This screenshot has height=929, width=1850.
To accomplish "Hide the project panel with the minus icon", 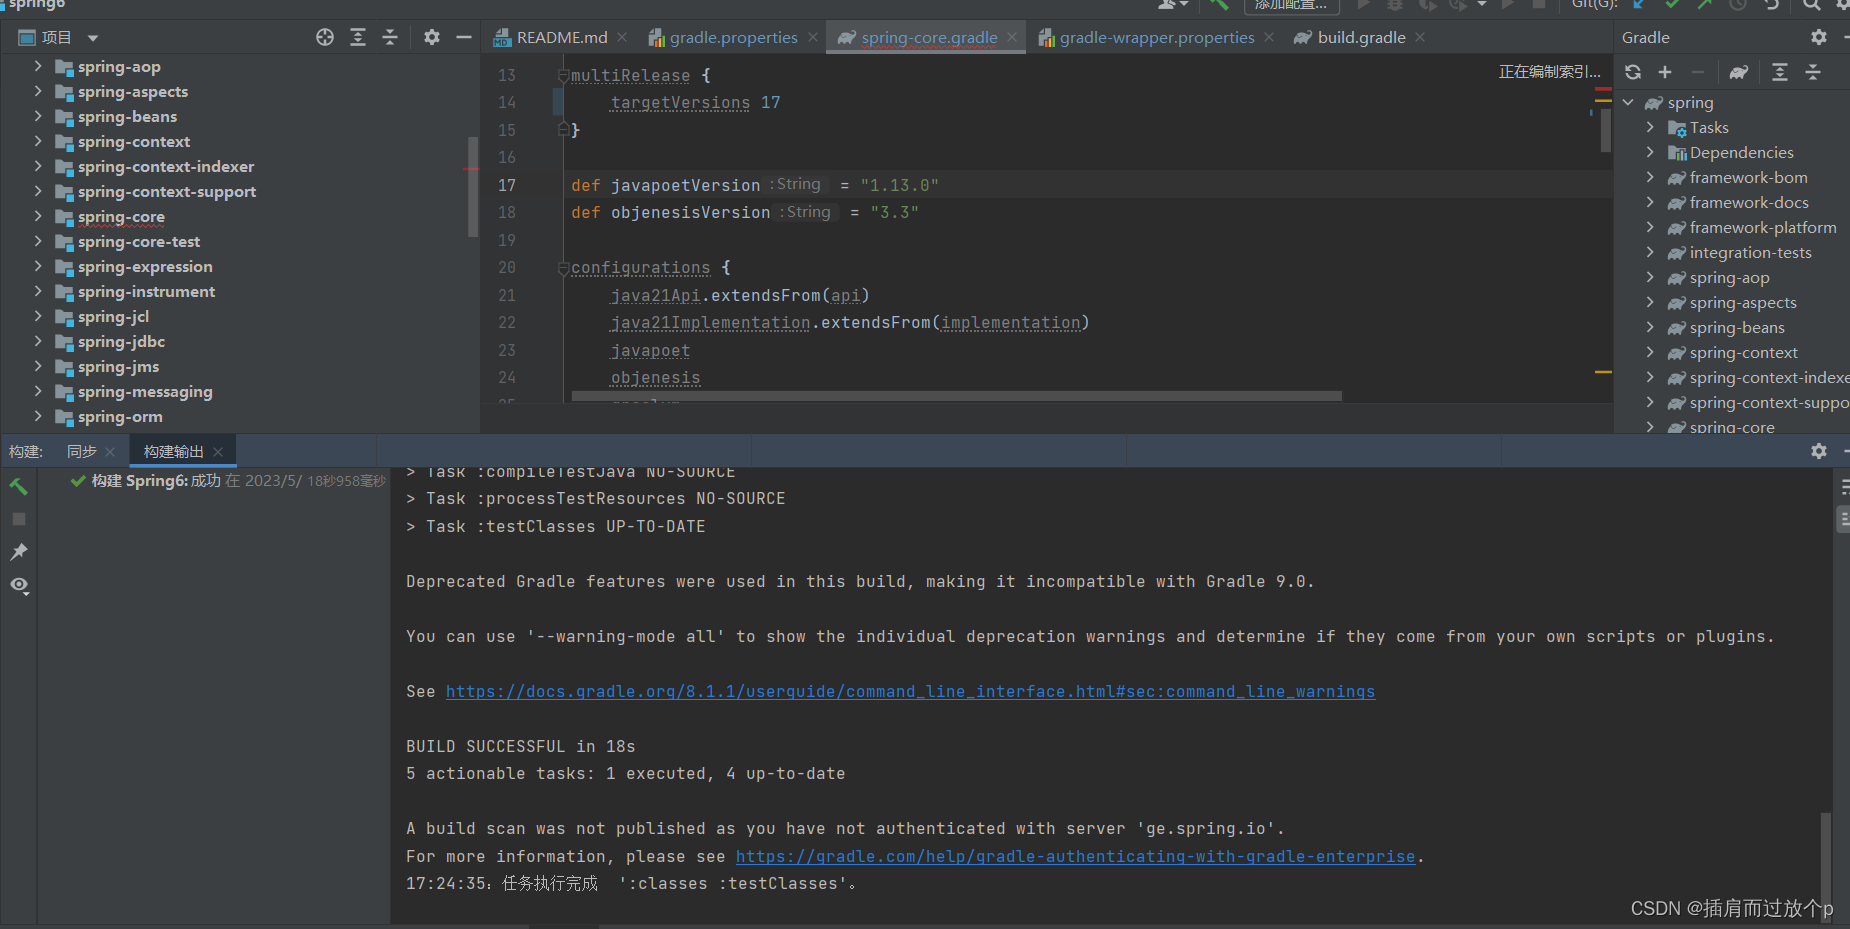I will 464,37.
